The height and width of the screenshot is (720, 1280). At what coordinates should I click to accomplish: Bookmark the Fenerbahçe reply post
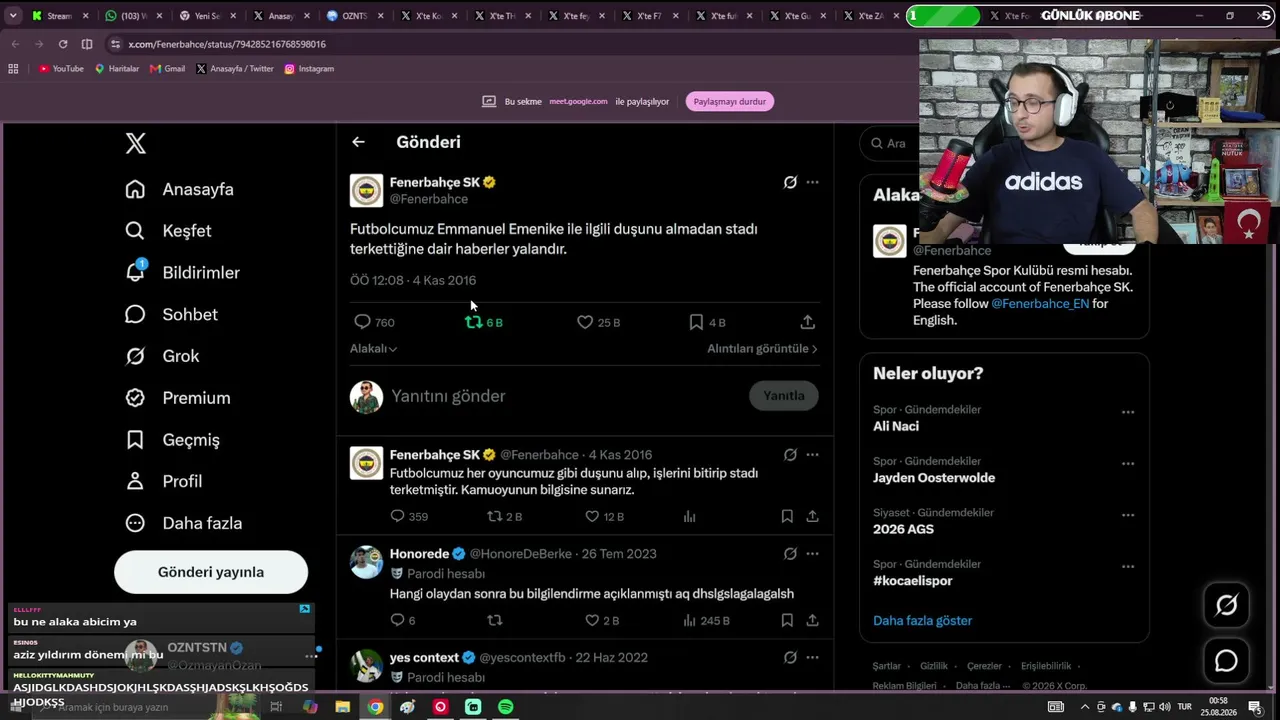pyautogui.click(x=787, y=516)
